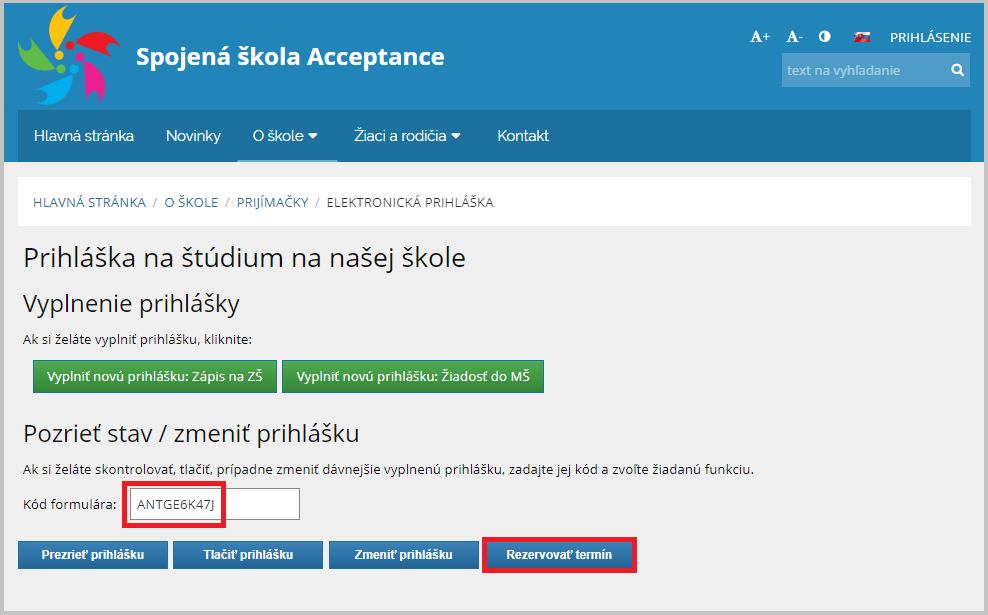Screen dimensions: 988x615
Task: Open the Kontakt menu item
Action: [523, 135]
